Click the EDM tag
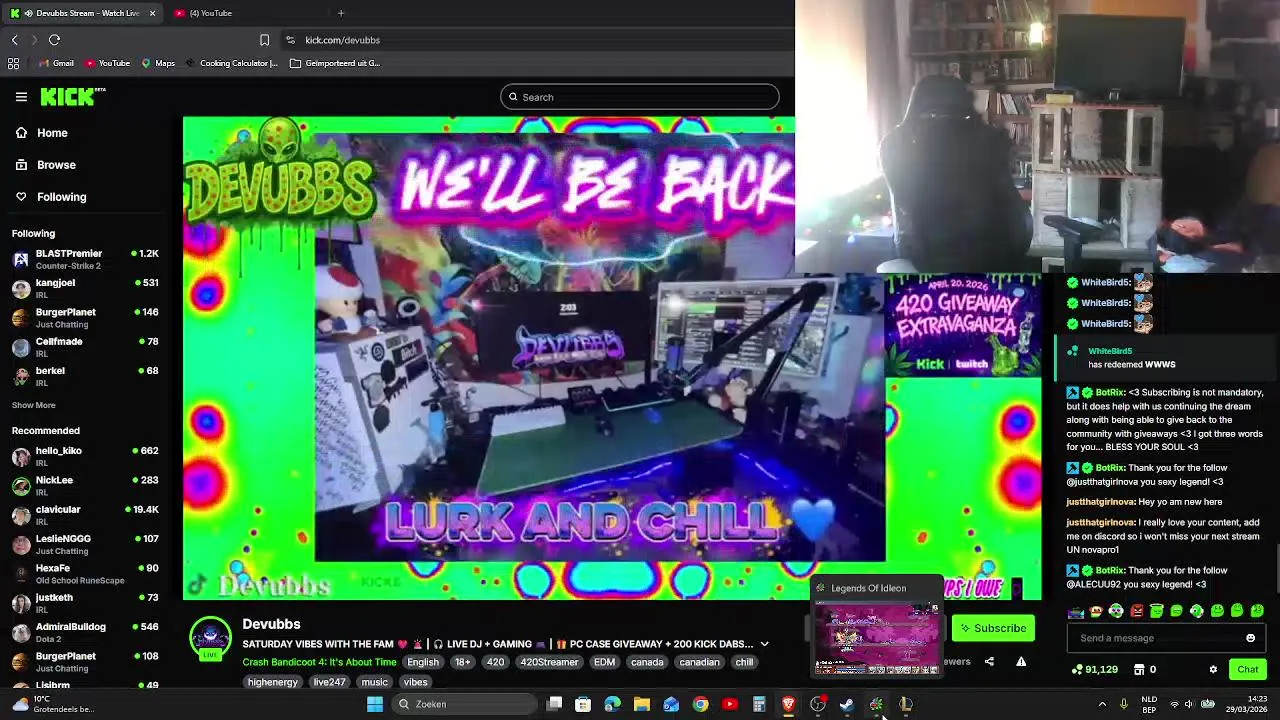 tap(604, 662)
